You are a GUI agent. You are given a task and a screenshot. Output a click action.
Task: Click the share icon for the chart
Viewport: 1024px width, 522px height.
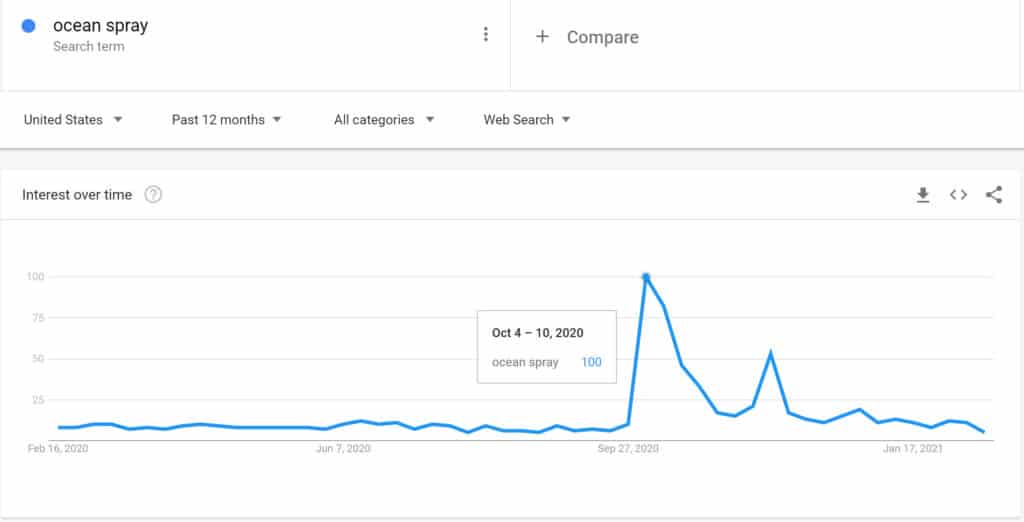(994, 195)
